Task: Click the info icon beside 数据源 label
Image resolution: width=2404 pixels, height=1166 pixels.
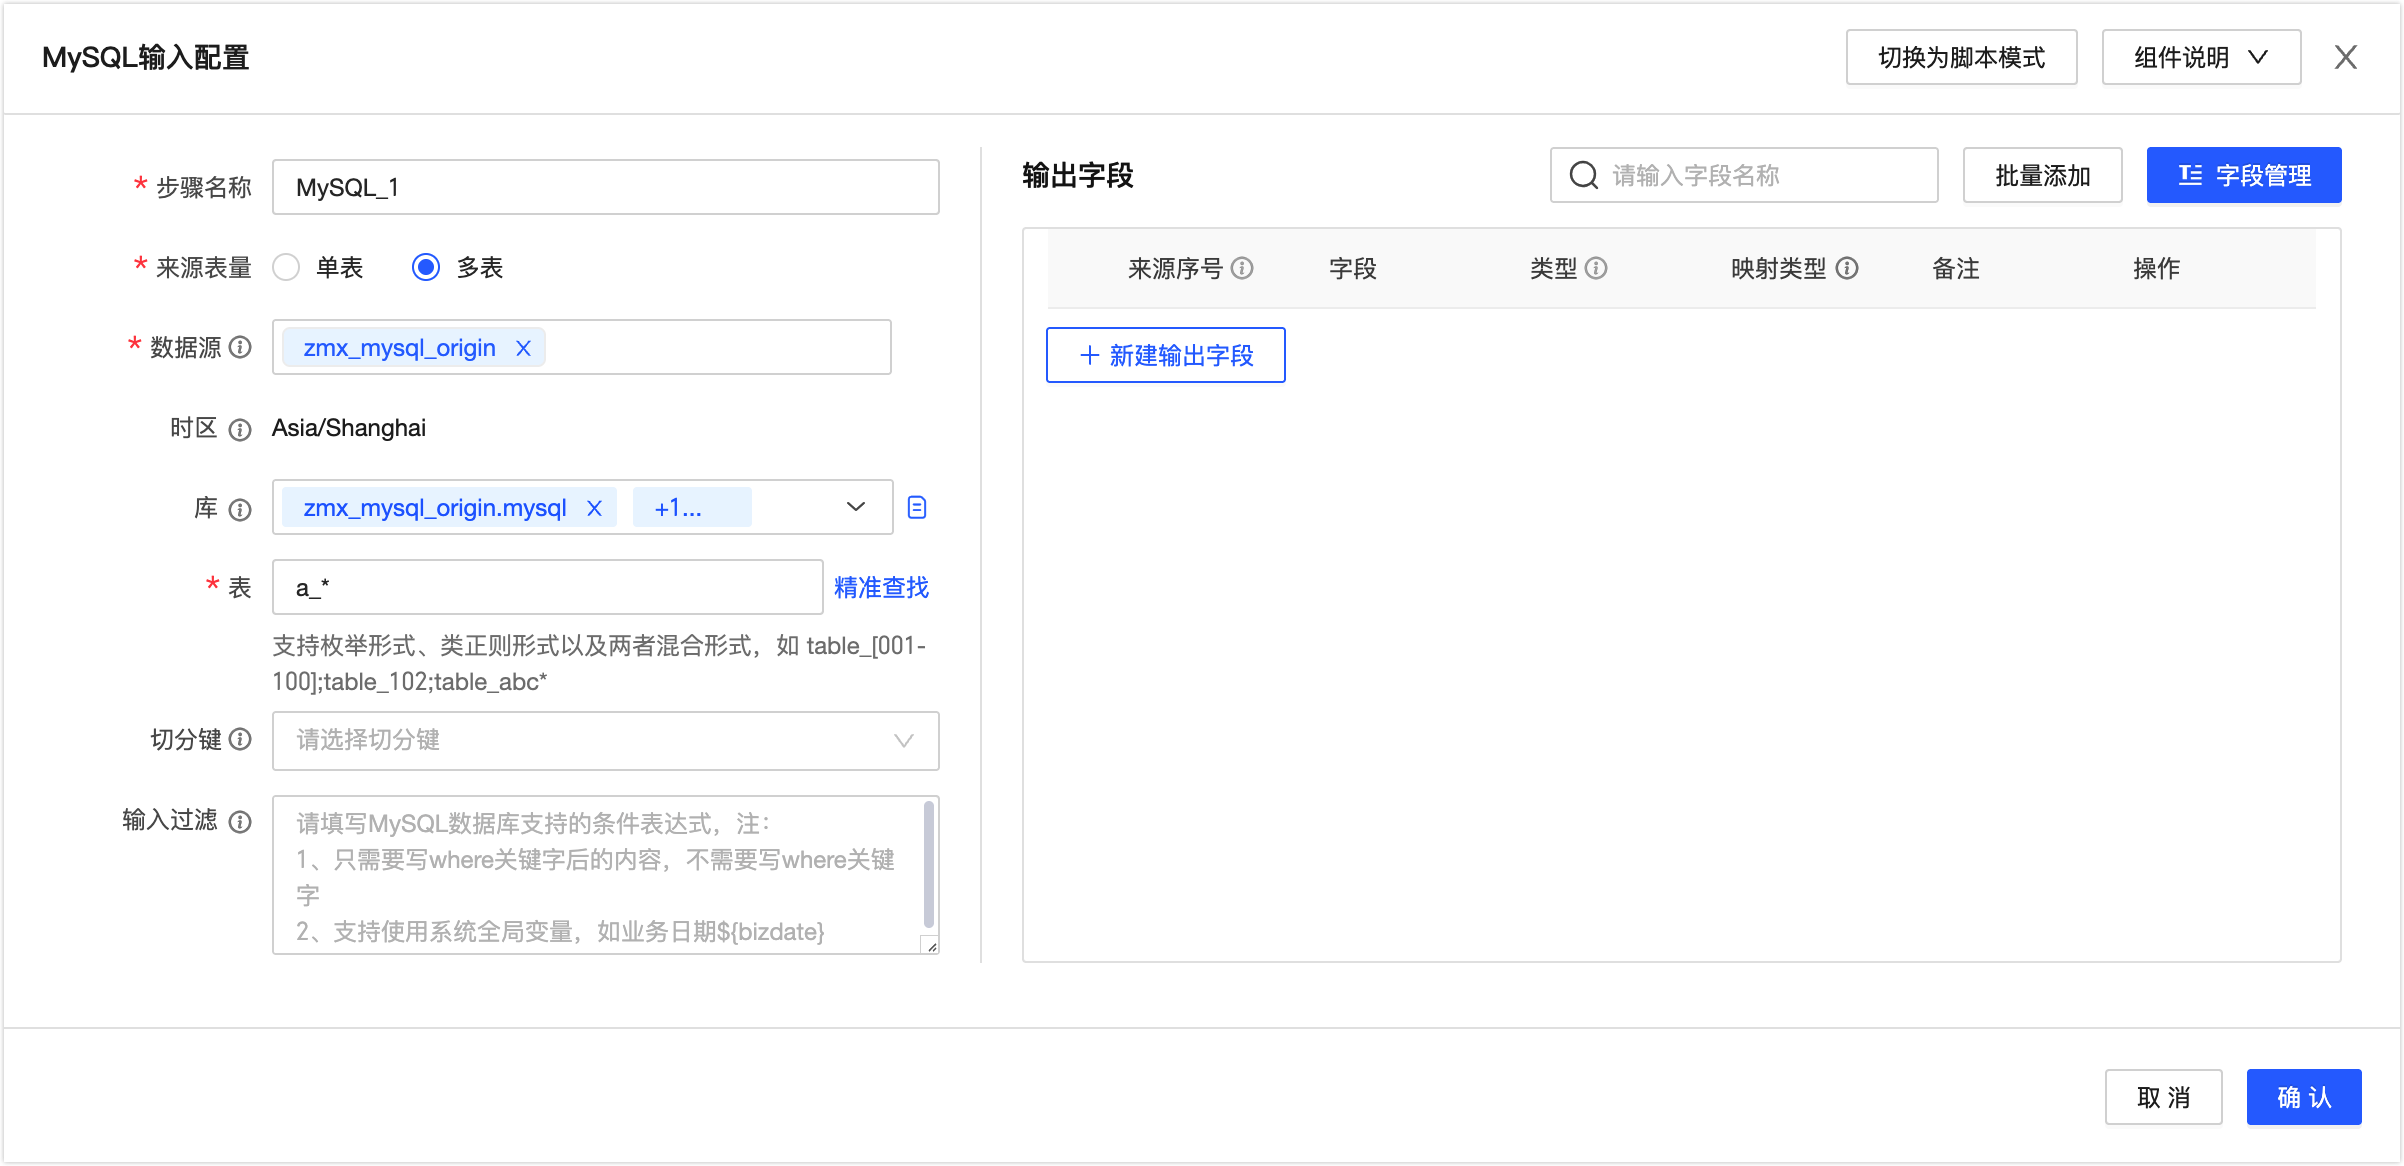Action: click(x=240, y=347)
